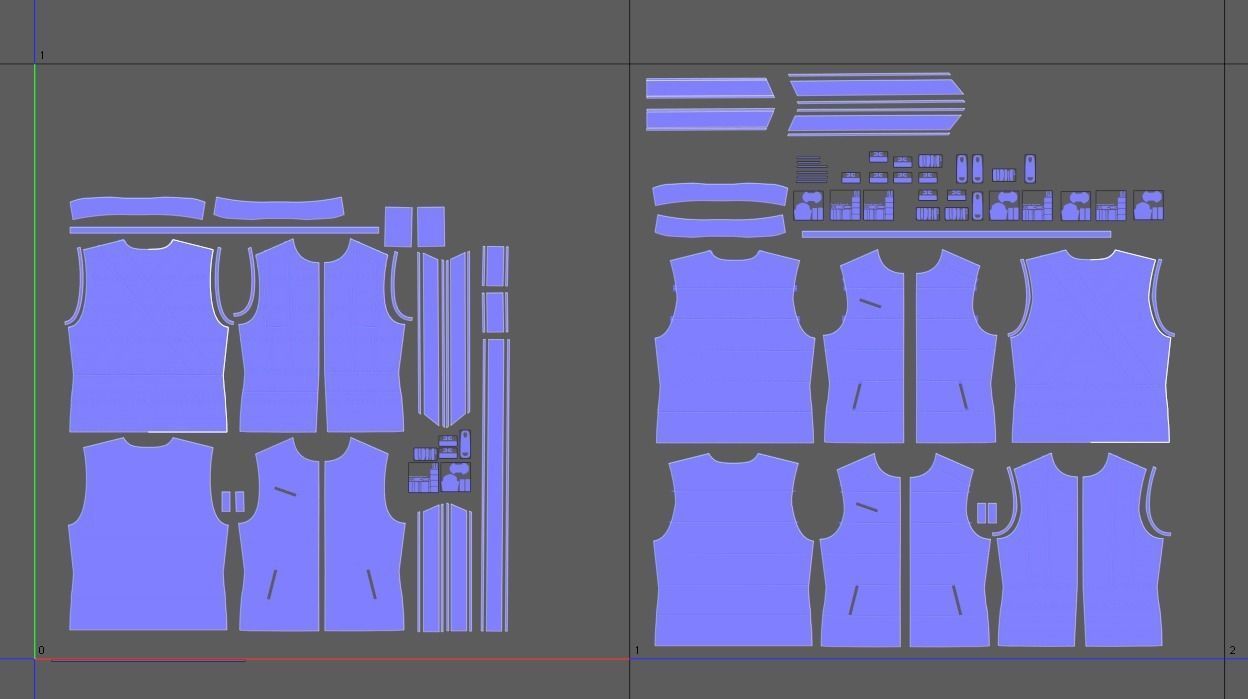Click the UV tile label 2 on the axis
The width and height of the screenshot is (1248, 699).
tap(1232, 650)
